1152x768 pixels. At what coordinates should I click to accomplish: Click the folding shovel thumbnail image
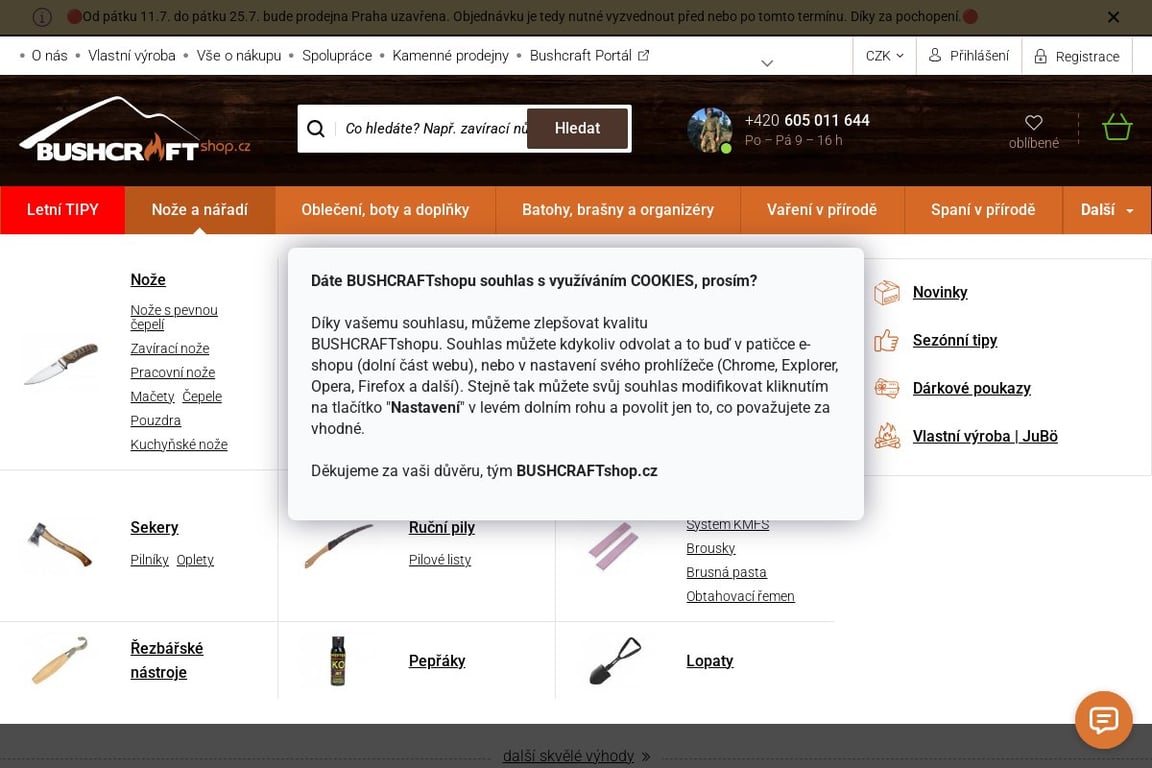(x=615, y=661)
